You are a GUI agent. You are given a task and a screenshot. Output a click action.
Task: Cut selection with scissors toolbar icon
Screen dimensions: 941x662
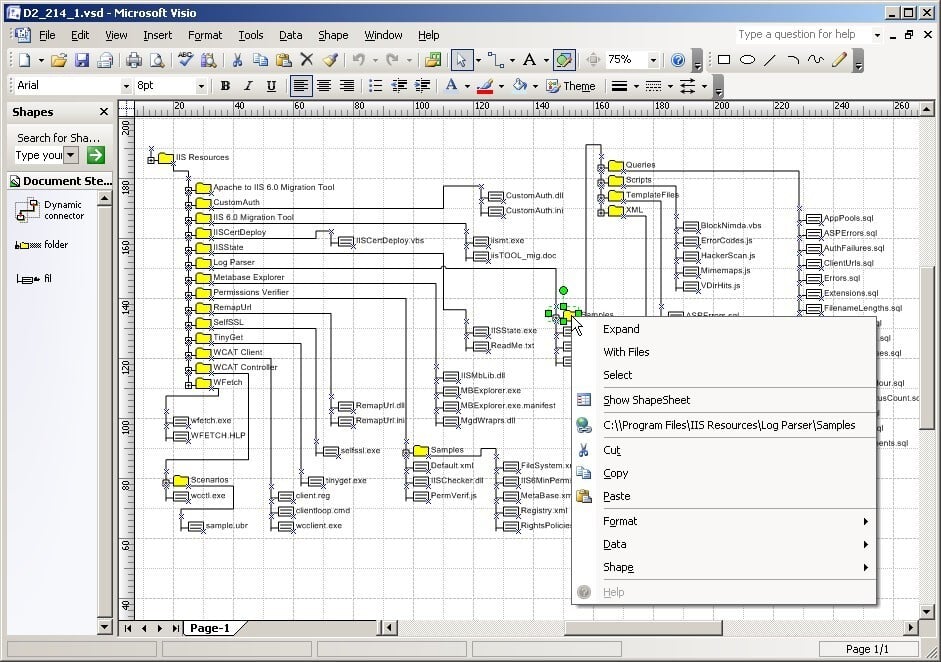pyautogui.click(x=237, y=60)
